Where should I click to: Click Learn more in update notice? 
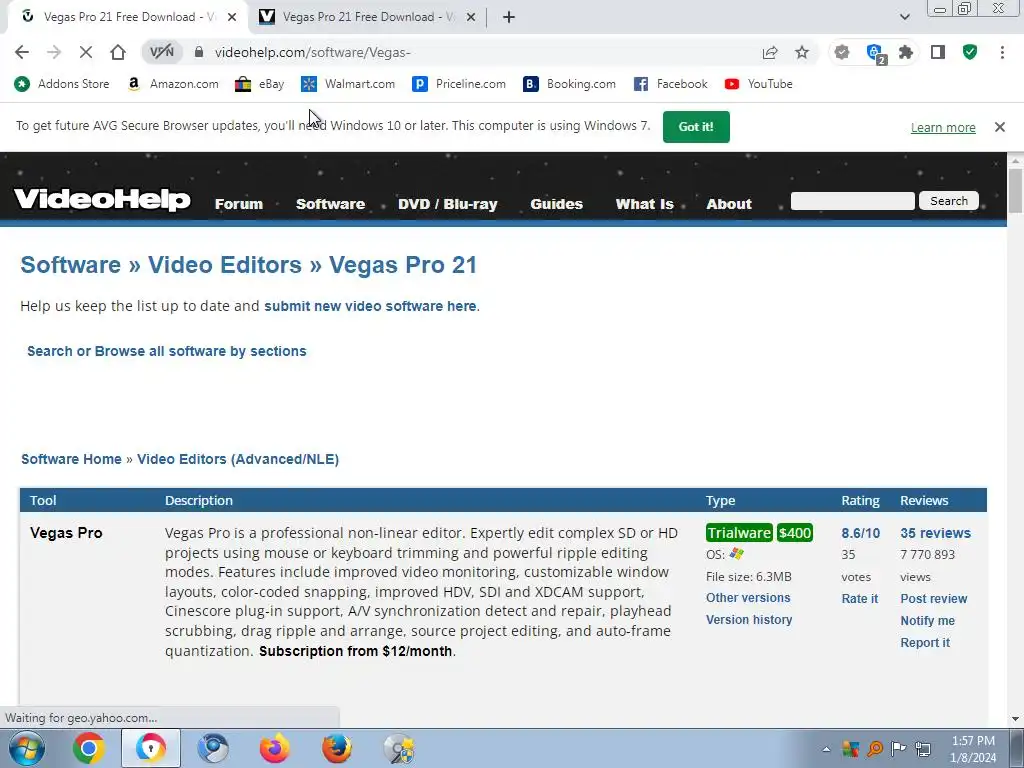point(943,127)
